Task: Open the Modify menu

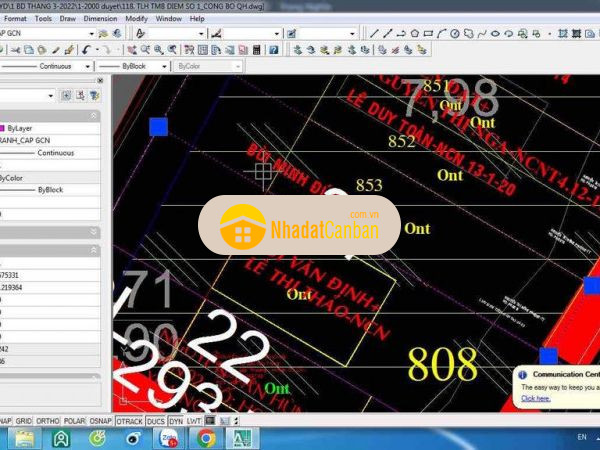Action: [x=137, y=18]
